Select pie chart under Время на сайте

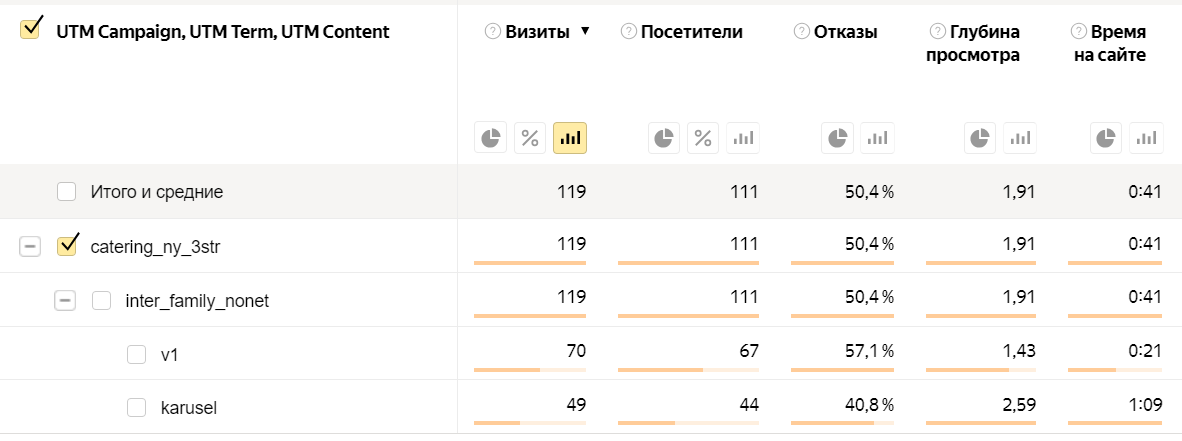coord(1107,138)
